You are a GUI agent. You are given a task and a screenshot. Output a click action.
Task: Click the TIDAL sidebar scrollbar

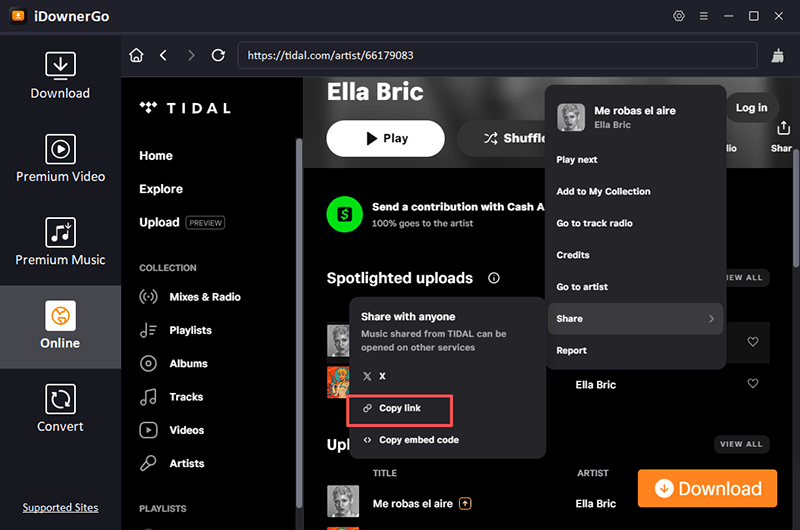point(299,323)
